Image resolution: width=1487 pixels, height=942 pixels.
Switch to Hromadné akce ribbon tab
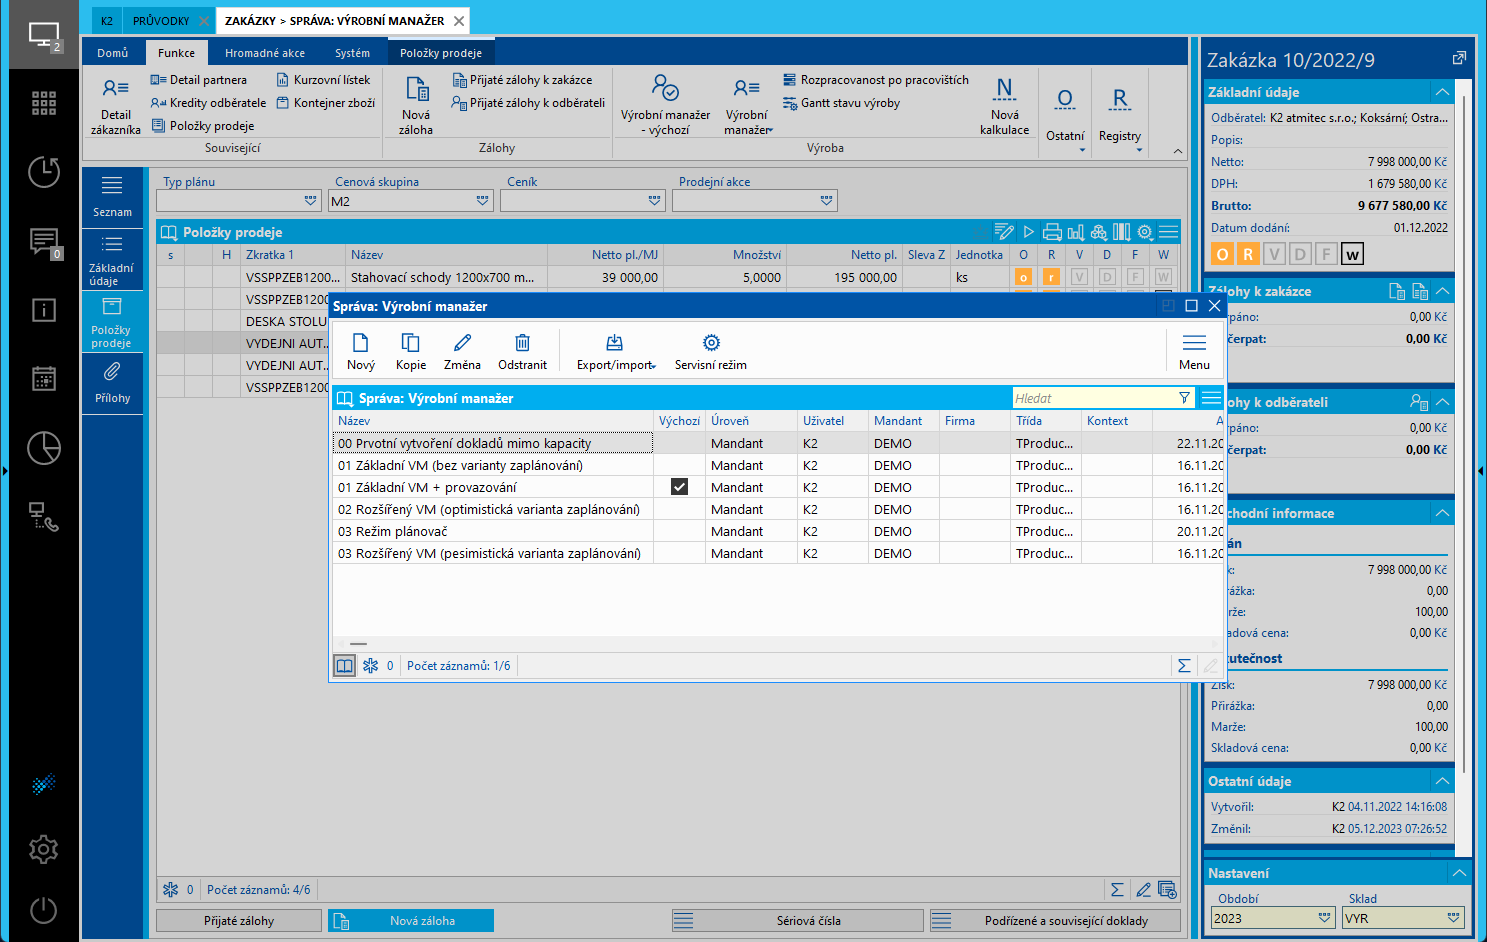tap(264, 53)
